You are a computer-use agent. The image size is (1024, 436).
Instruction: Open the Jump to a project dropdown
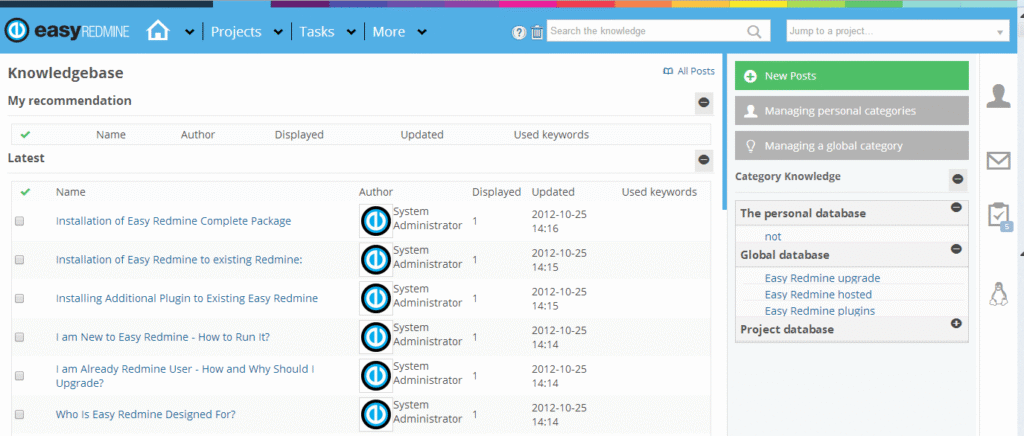coord(898,32)
